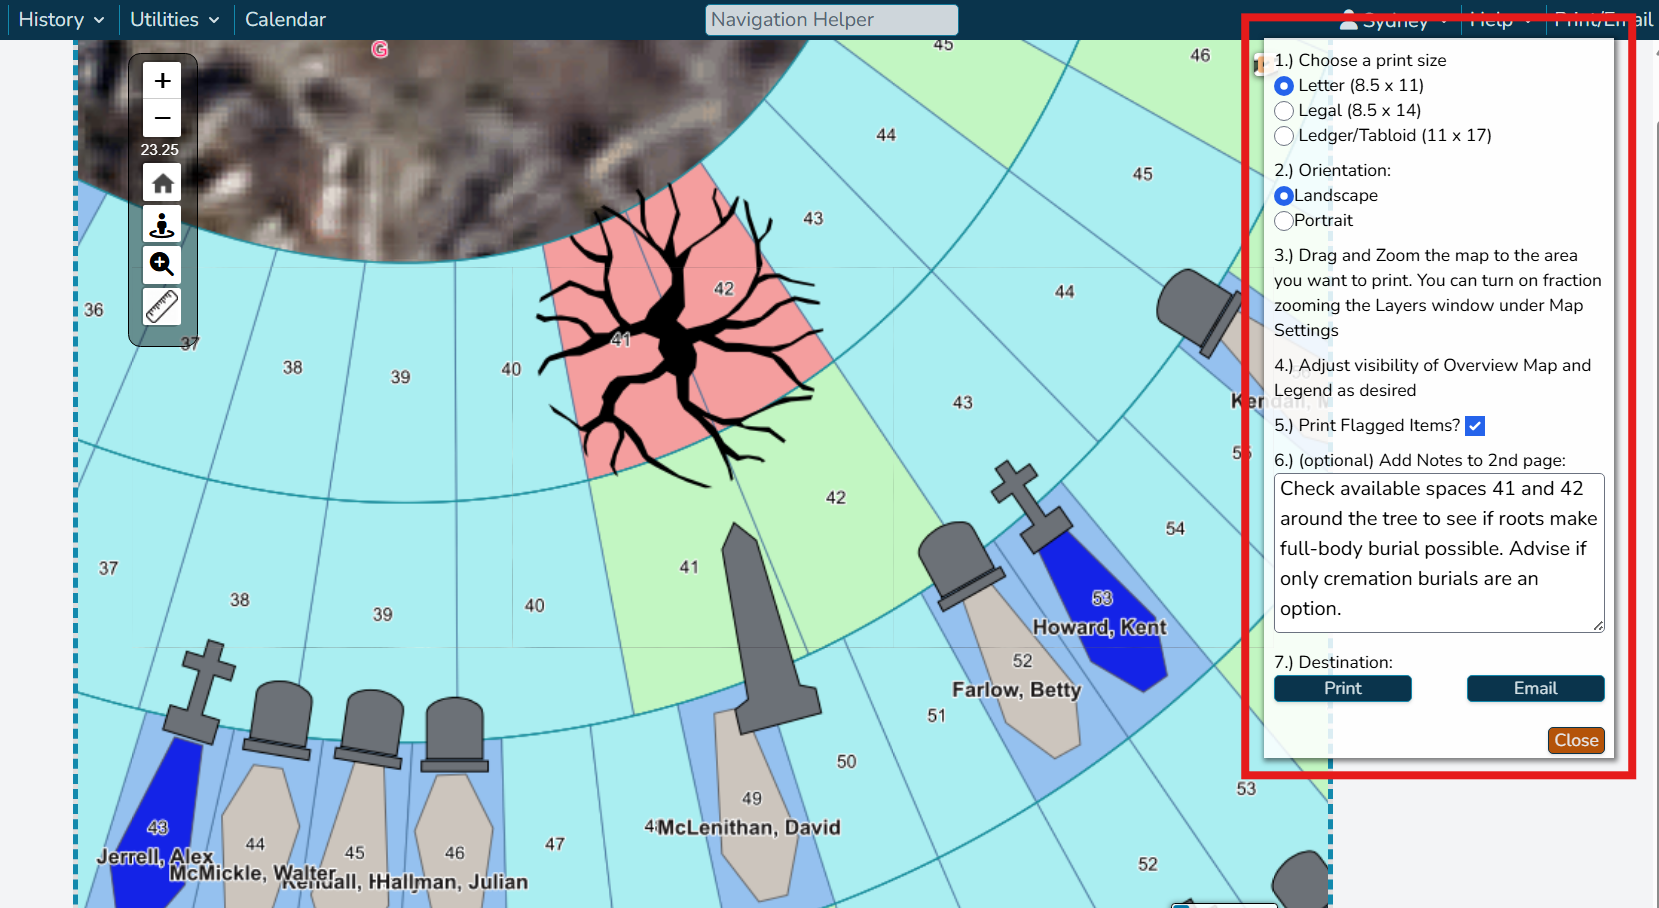Uncheck Print Flagged Items checkbox

tap(1475, 426)
